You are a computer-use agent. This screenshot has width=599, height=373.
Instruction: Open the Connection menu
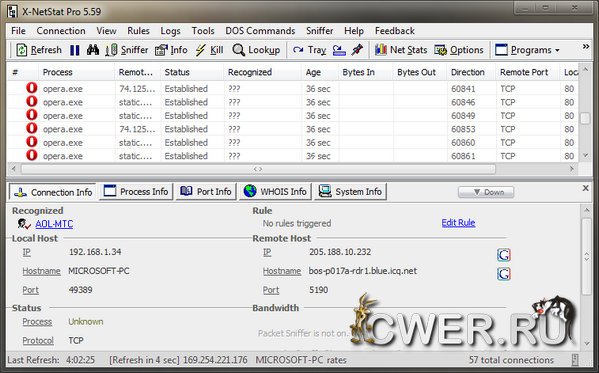tap(61, 31)
